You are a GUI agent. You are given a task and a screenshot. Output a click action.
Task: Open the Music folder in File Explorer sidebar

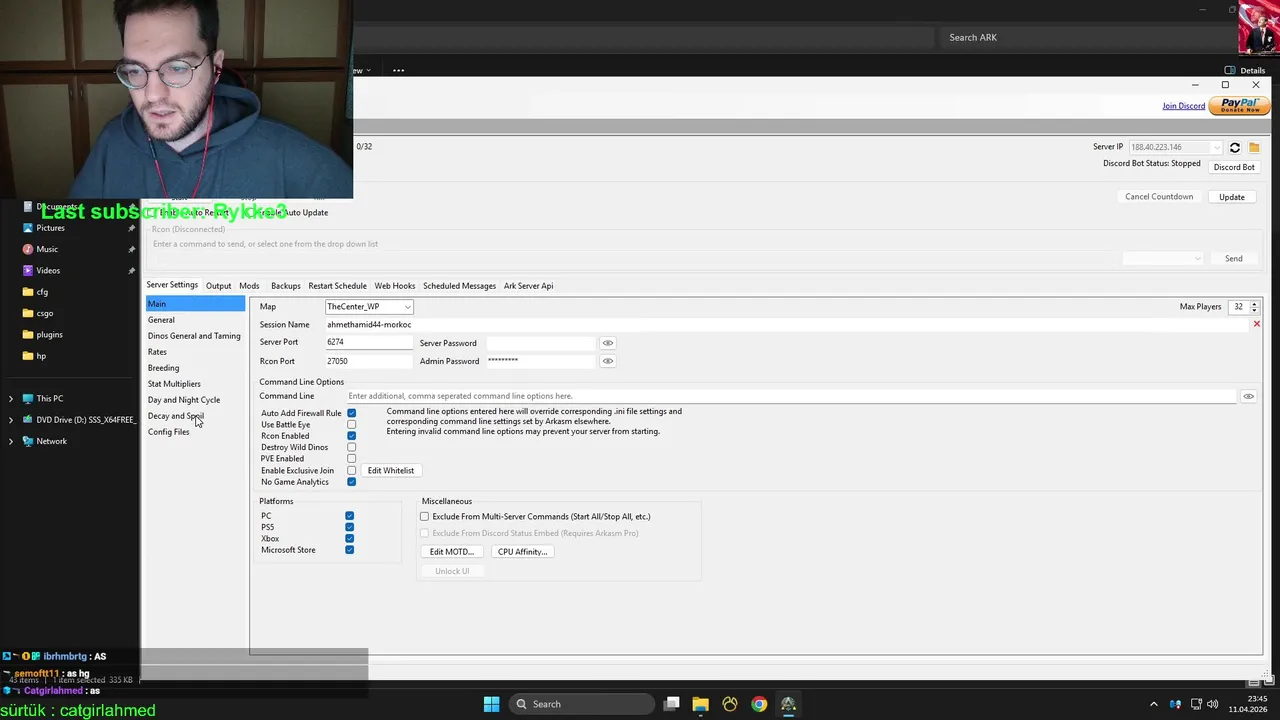point(47,249)
